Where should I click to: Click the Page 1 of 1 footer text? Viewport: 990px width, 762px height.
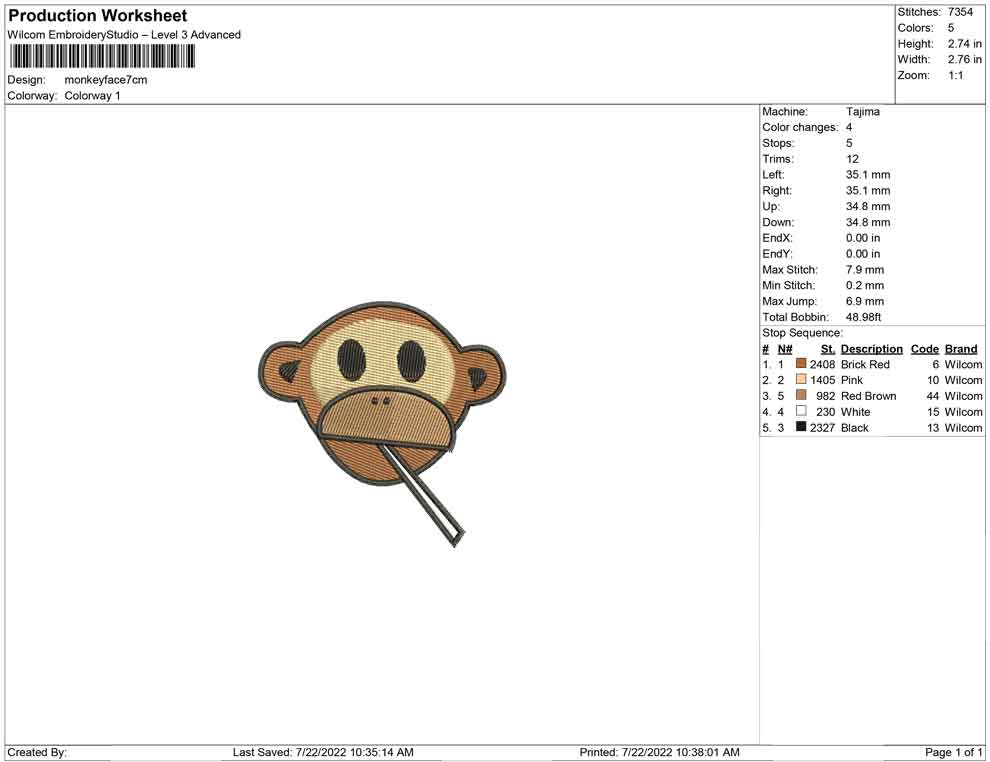click(x=954, y=752)
